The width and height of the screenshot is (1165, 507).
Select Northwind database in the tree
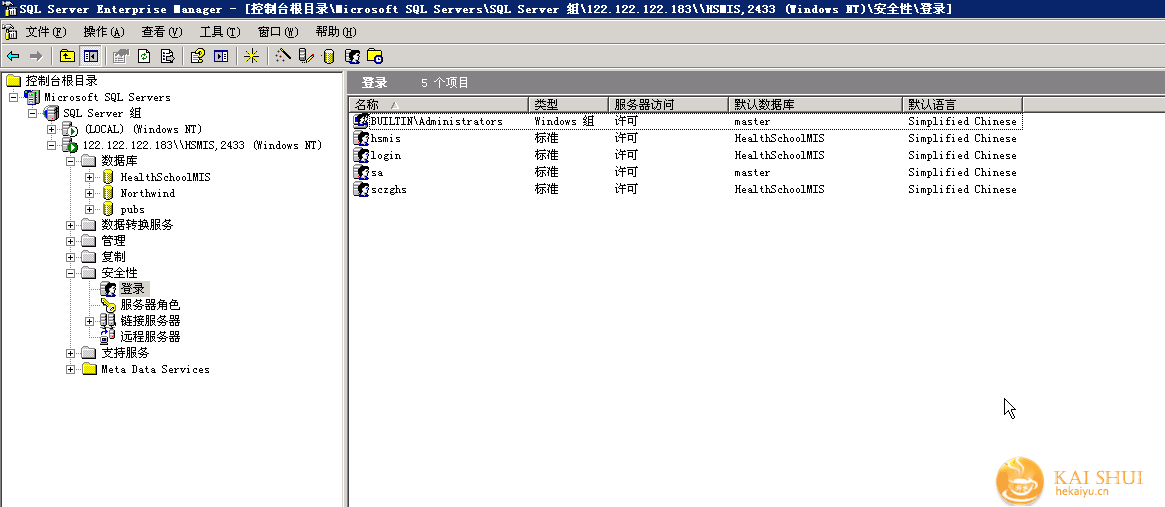click(148, 193)
